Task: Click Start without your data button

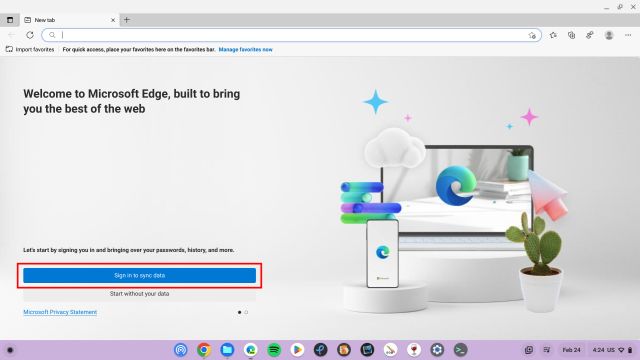Action: [140, 293]
